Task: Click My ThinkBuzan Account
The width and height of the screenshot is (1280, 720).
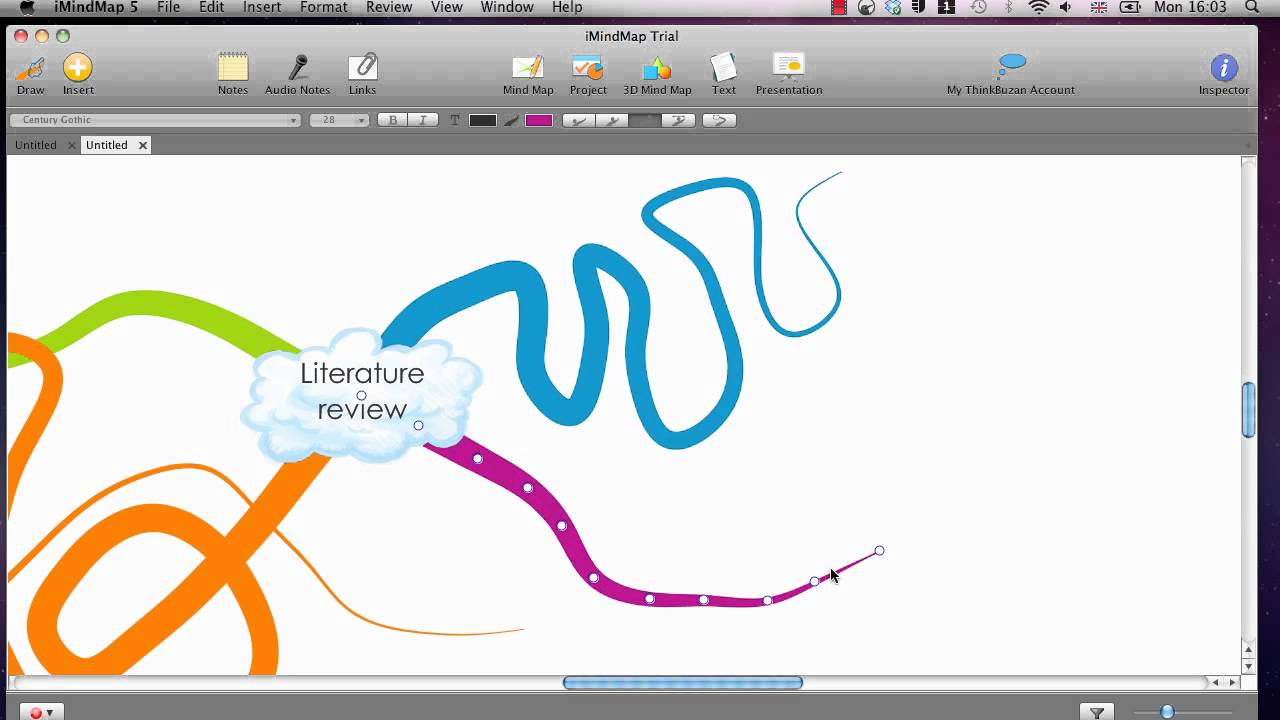Action: (1010, 70)
